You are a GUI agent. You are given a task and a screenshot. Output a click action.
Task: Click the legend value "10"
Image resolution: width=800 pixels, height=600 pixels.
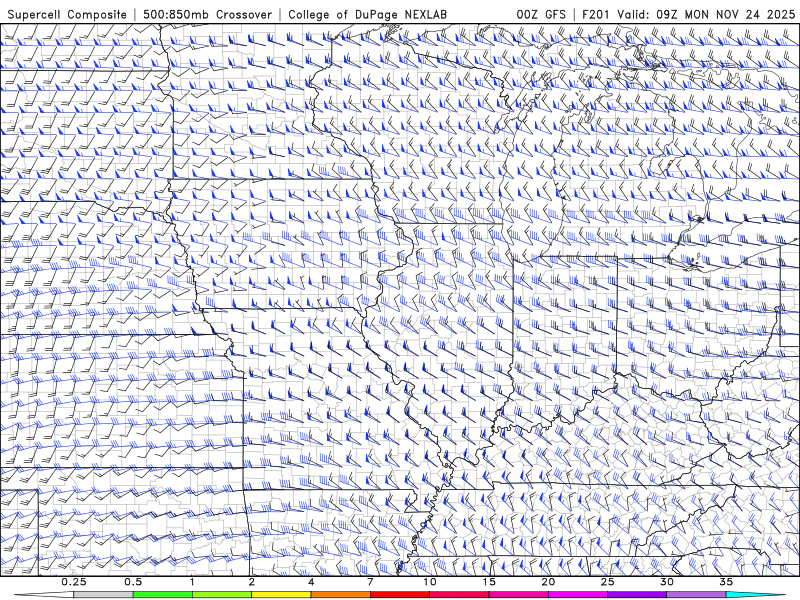tap(430, 582)
